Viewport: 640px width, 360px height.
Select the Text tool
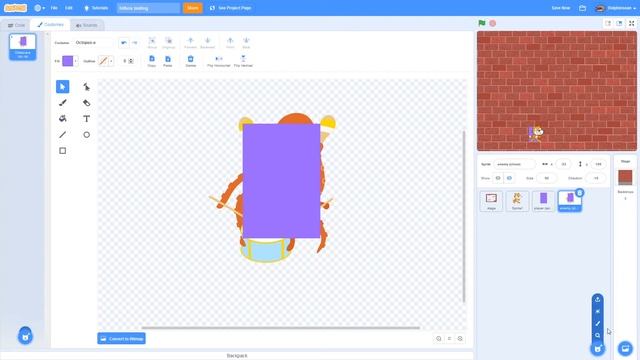click(87, 119)
